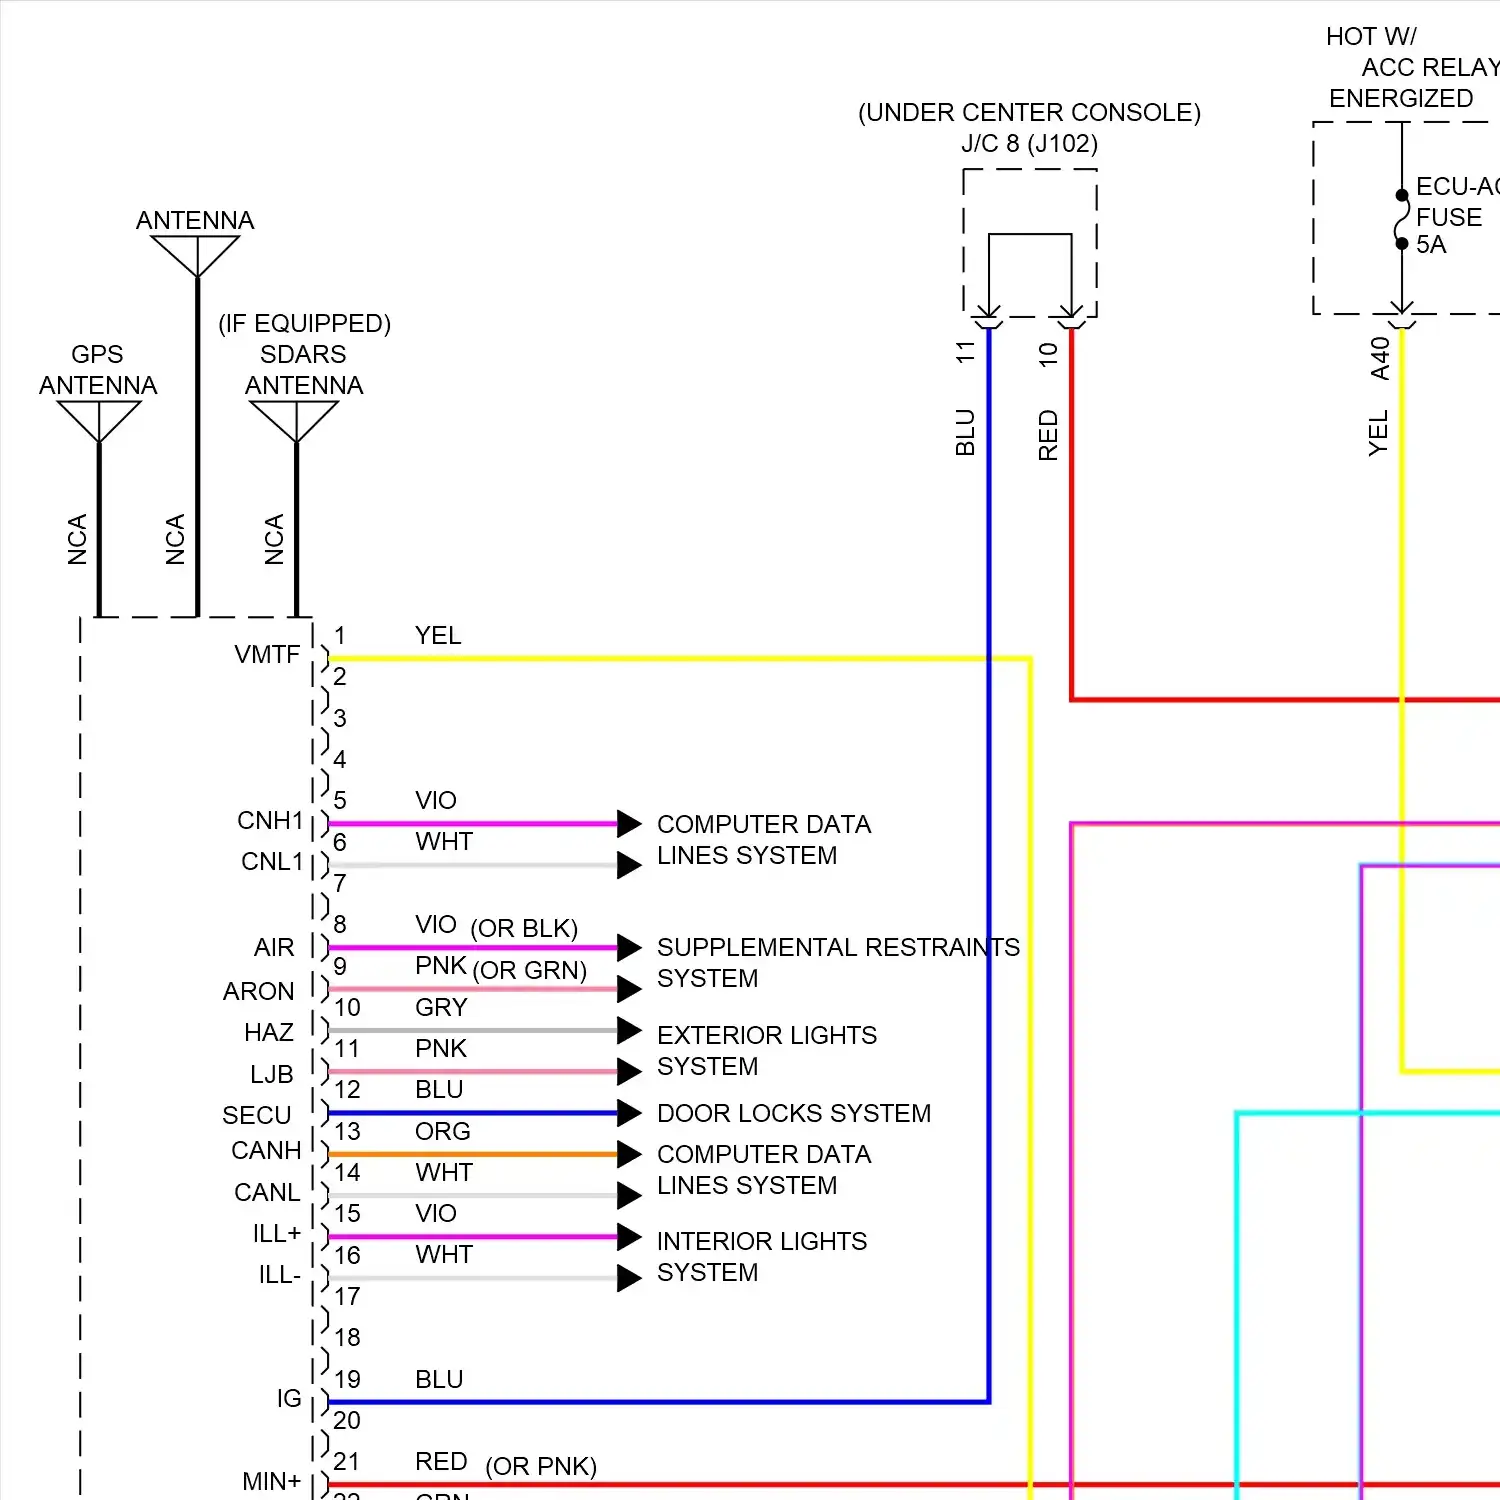This screenshot has height=1500, width=1500.
Task: Click the arrowhead on the ARON wire
Action: point(629,989)
